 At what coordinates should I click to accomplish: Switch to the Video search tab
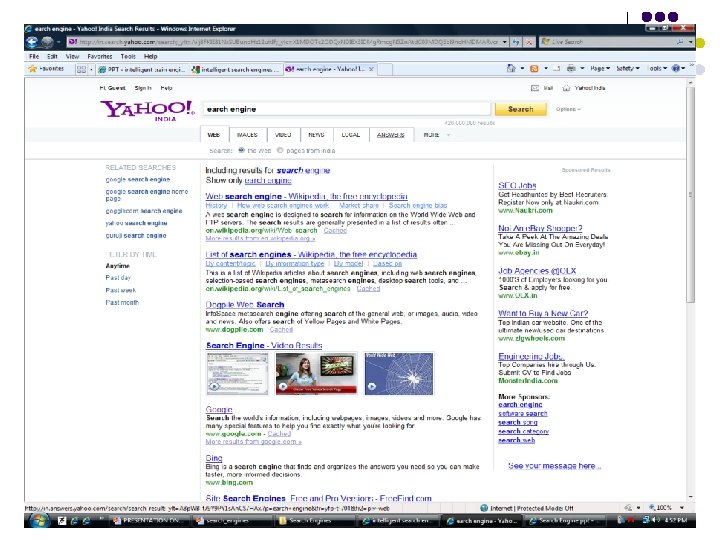pos(283,135)
